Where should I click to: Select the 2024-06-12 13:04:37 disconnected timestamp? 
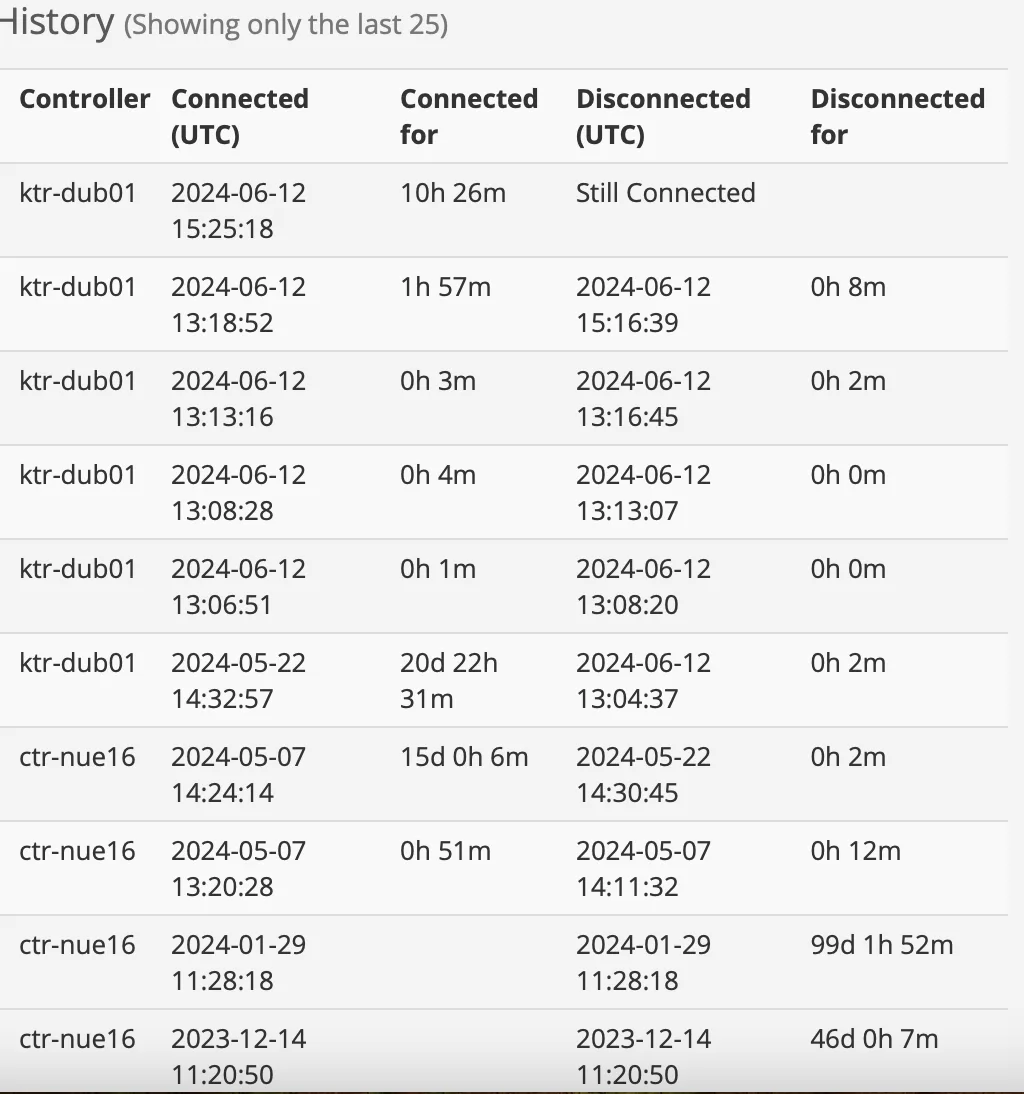(x=643, y=680)
